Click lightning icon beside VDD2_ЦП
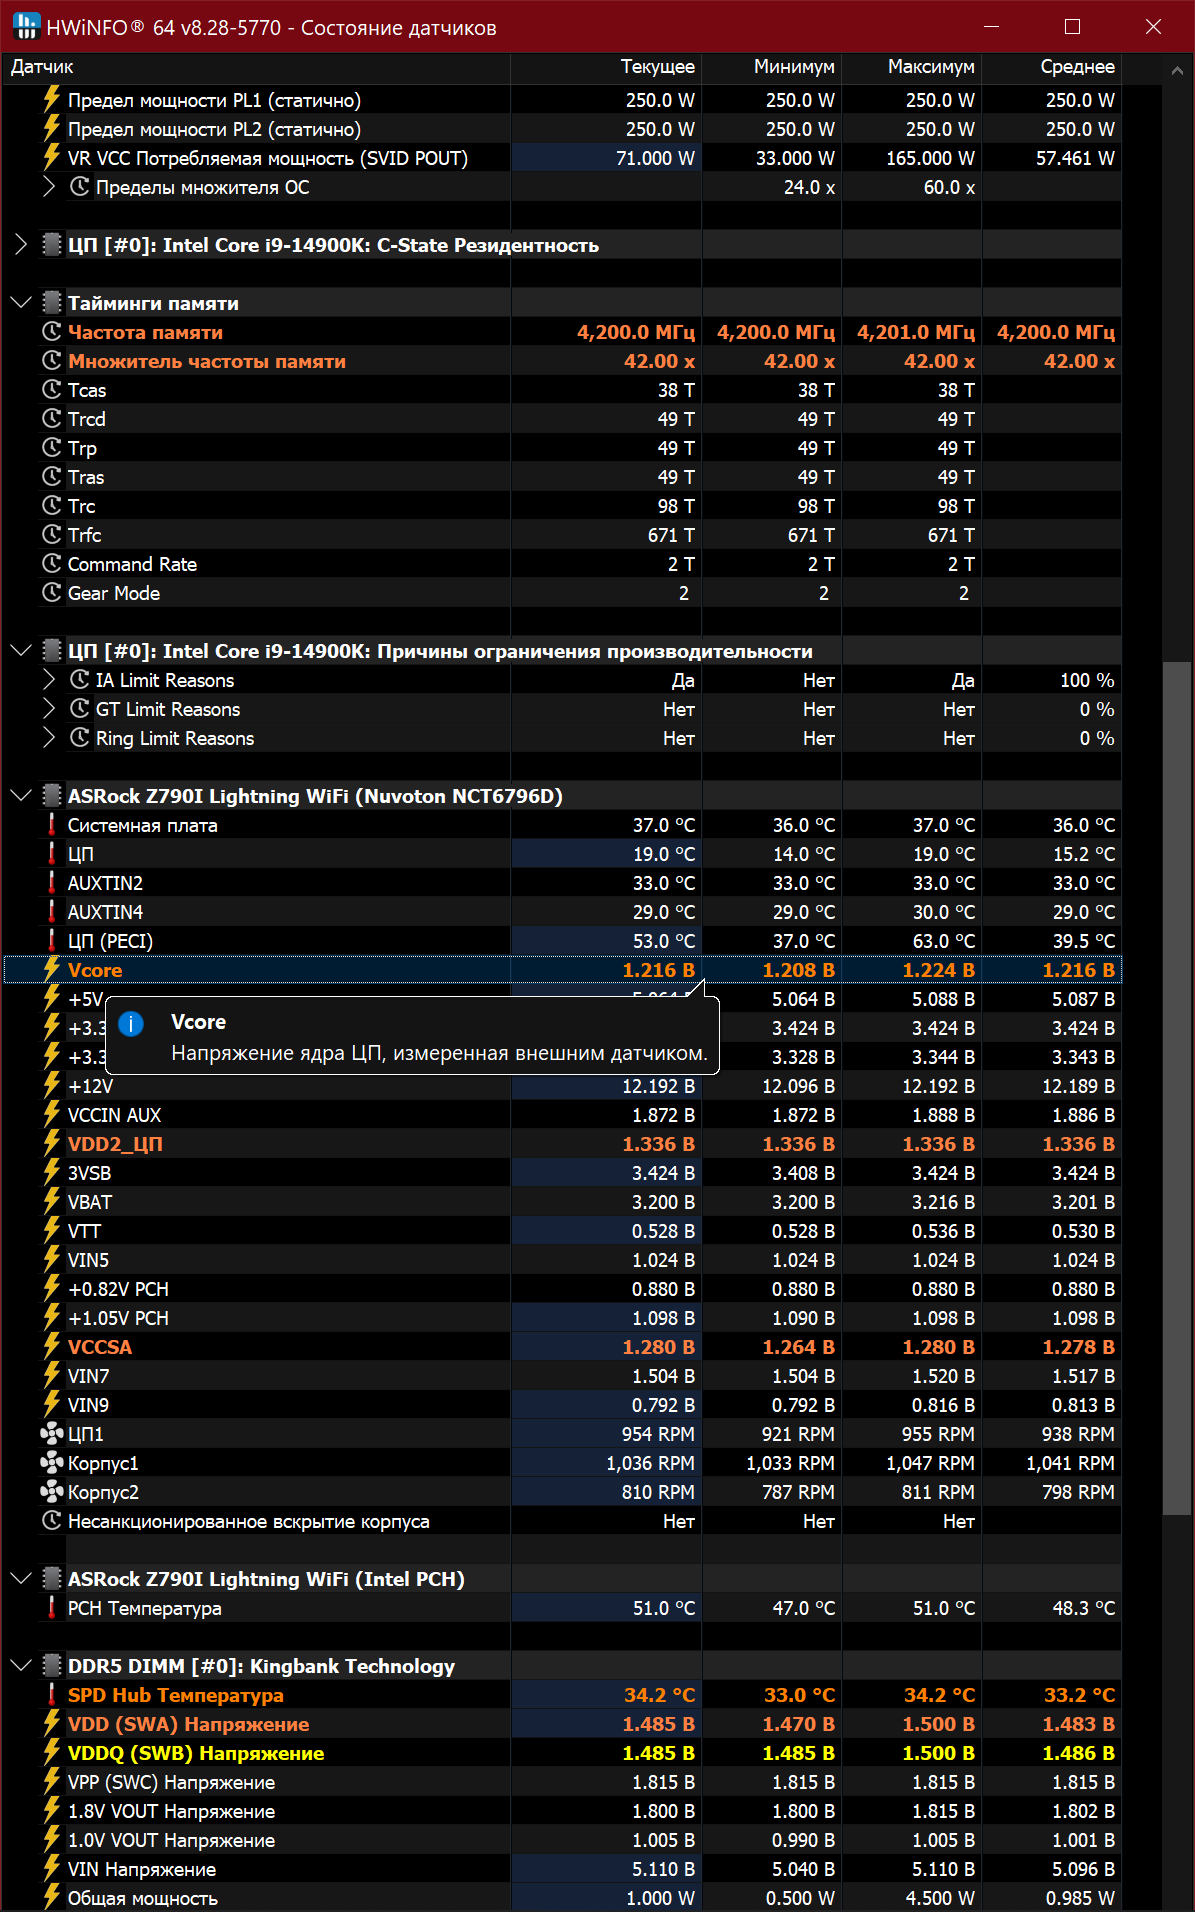 click(x=52, y=1143)
